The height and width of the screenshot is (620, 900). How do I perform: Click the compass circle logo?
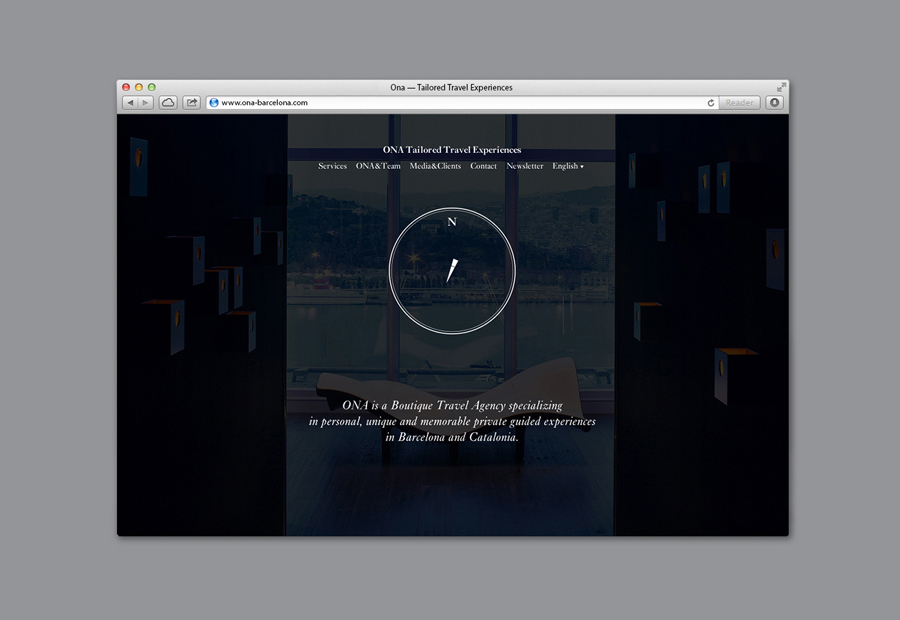452,270
